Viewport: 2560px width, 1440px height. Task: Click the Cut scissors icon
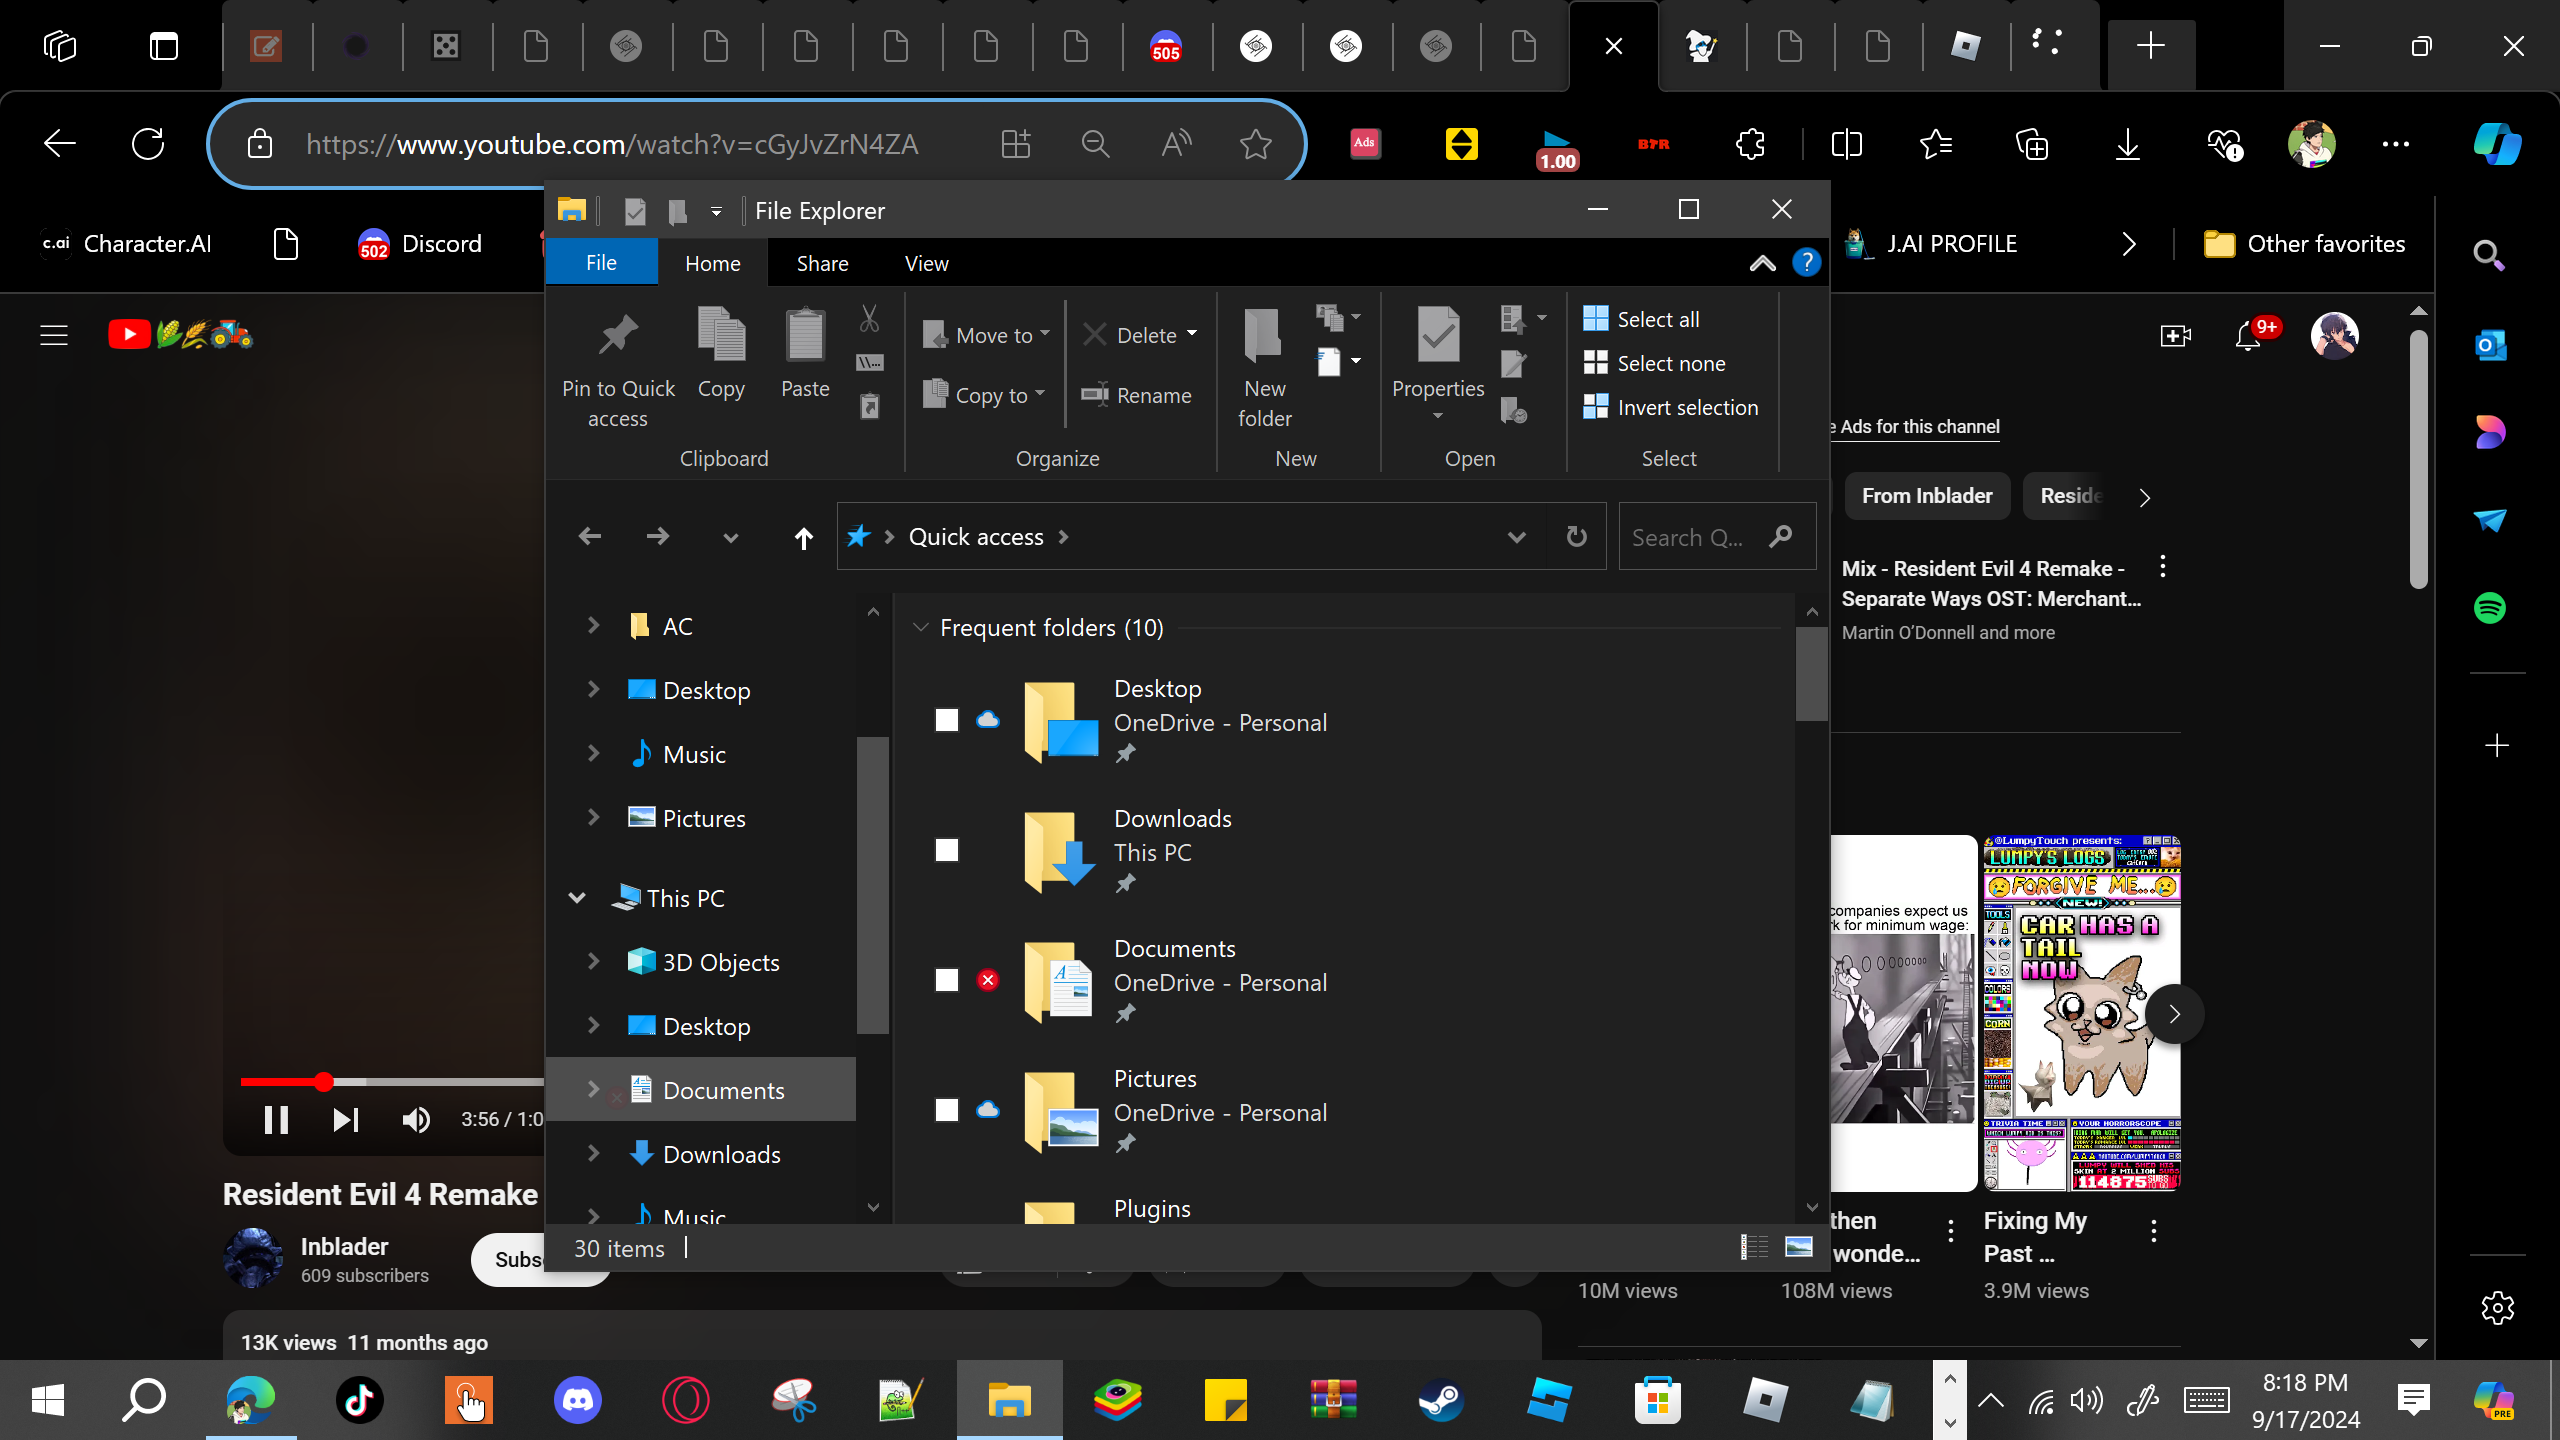(x=869, y=319)
